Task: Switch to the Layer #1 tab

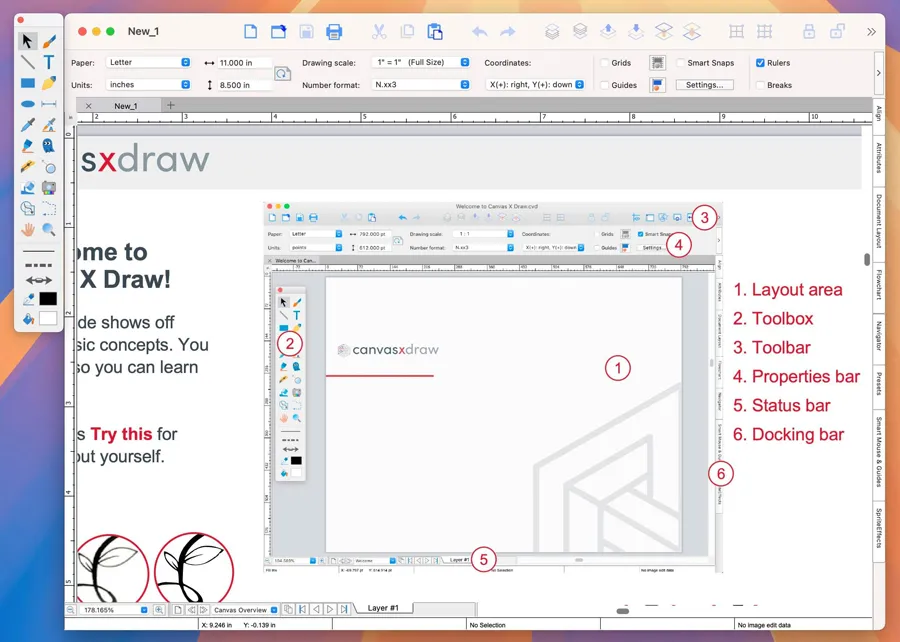Action: coord(383,608)
